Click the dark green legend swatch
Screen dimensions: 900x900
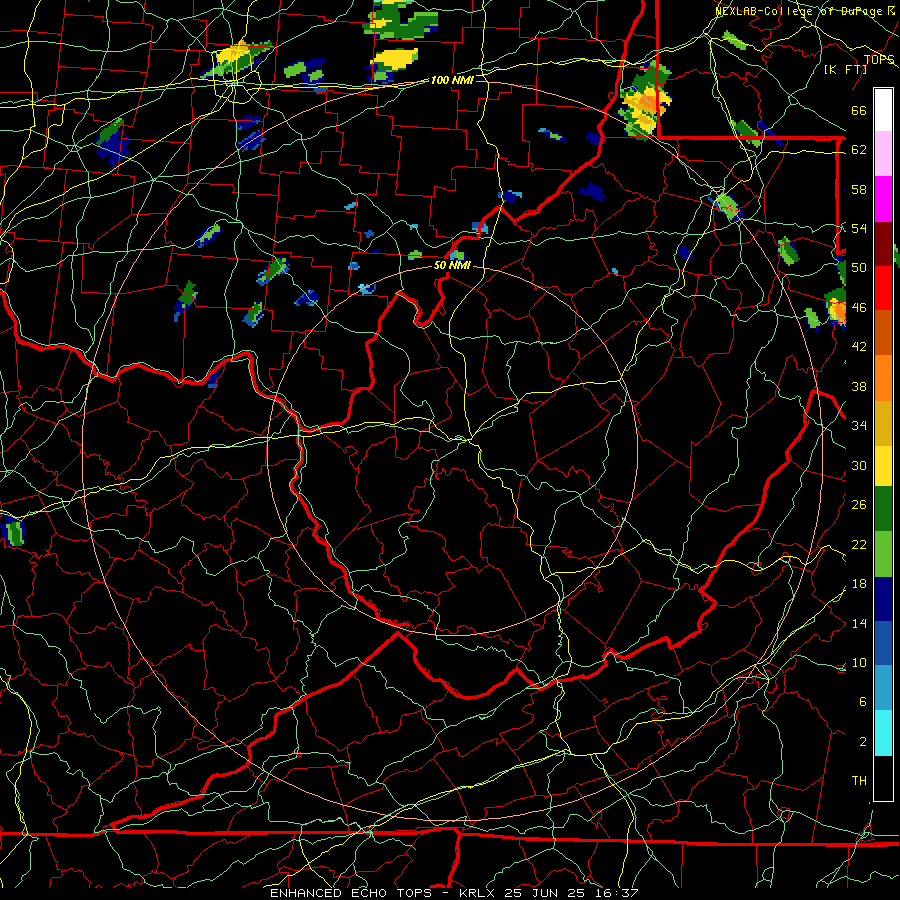(883, 510)
